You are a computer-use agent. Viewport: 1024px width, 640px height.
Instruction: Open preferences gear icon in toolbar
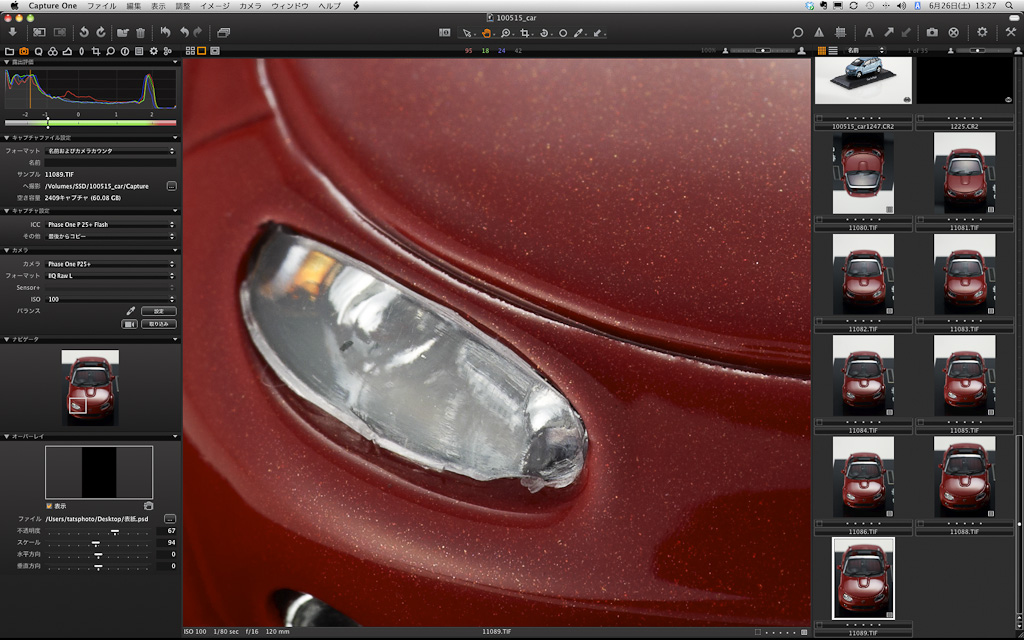coord(982,33)
